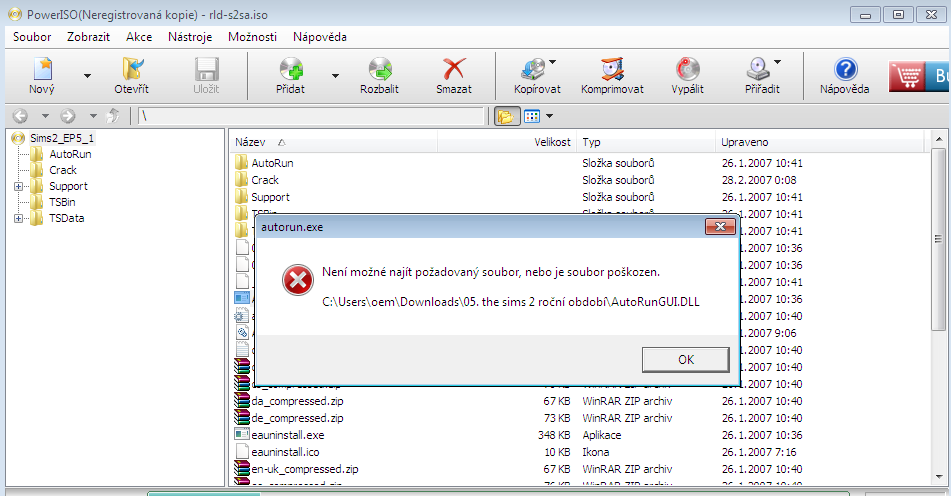951x496 pixels.
Task: Expand the Support tree node
Action: (x=18, y=187)
